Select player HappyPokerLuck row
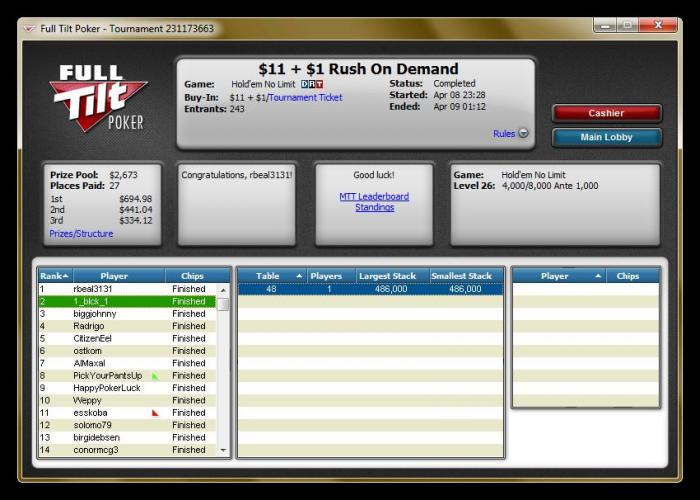 (128, 388)
